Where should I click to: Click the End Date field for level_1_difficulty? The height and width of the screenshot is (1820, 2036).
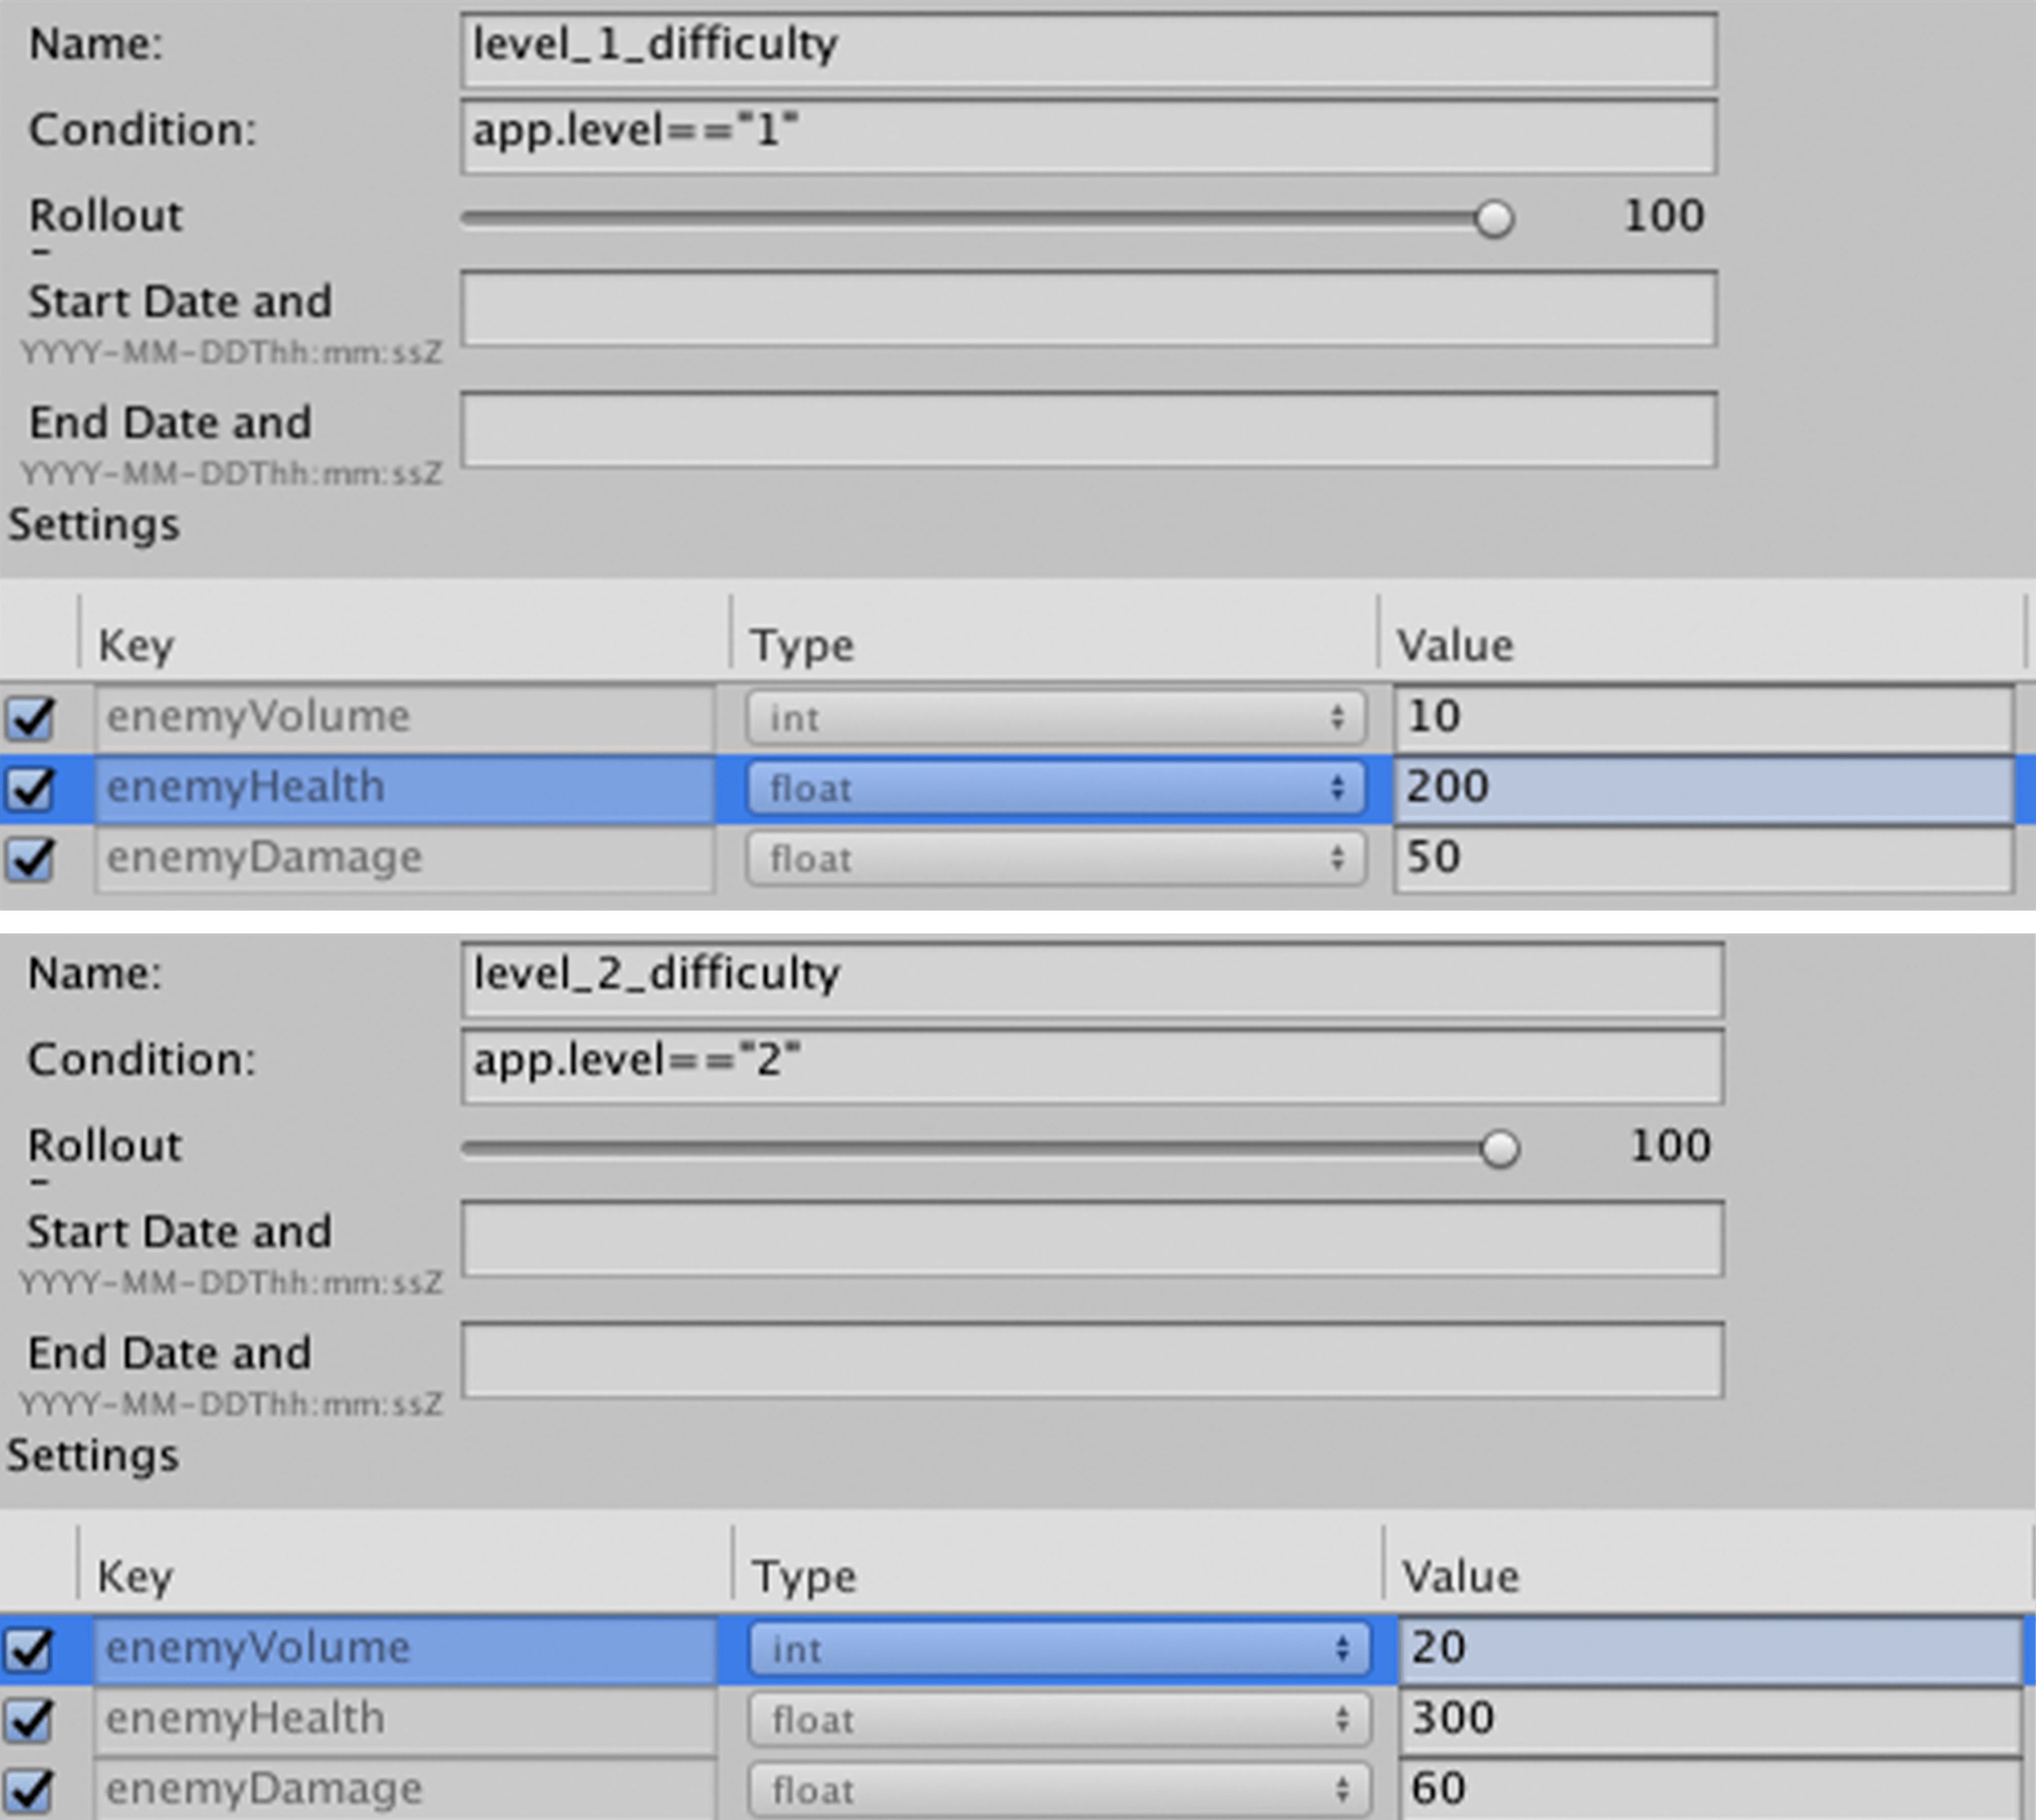click(1089, 430)
